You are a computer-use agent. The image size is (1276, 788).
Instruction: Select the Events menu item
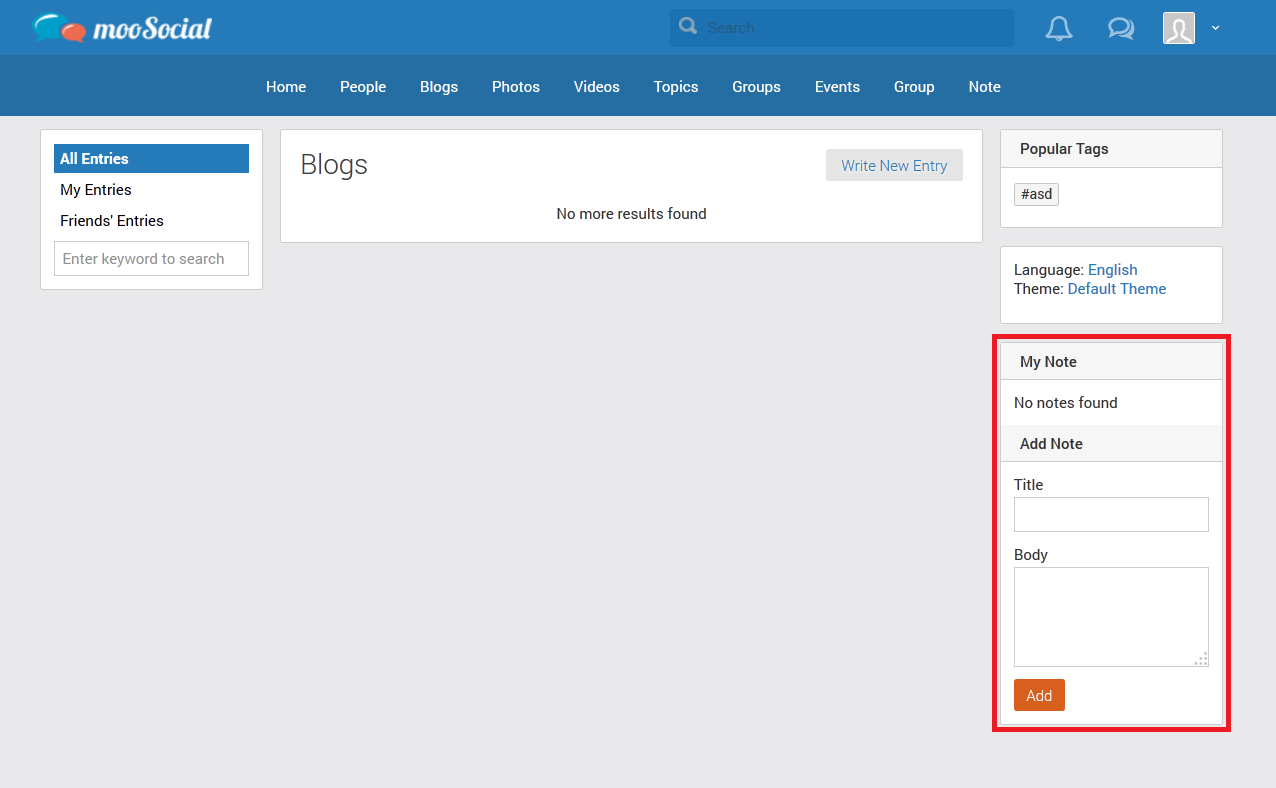point(837,87)
